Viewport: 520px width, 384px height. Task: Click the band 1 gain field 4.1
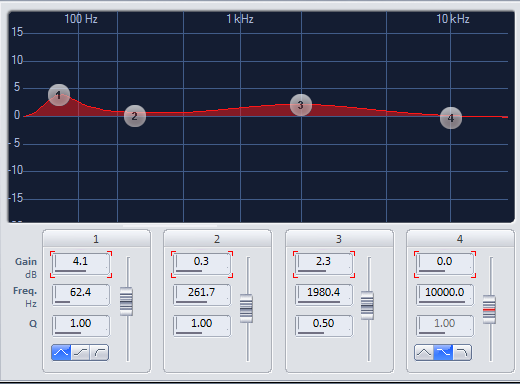click(81, 264)
